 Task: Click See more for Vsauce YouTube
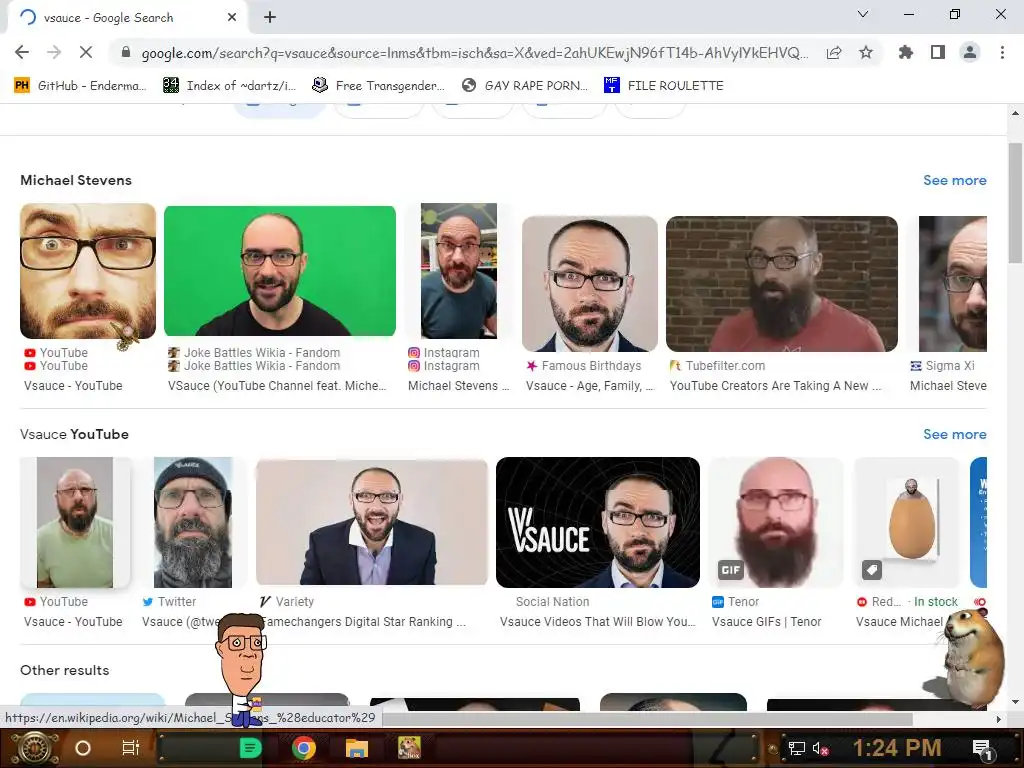tap(955, 434)
